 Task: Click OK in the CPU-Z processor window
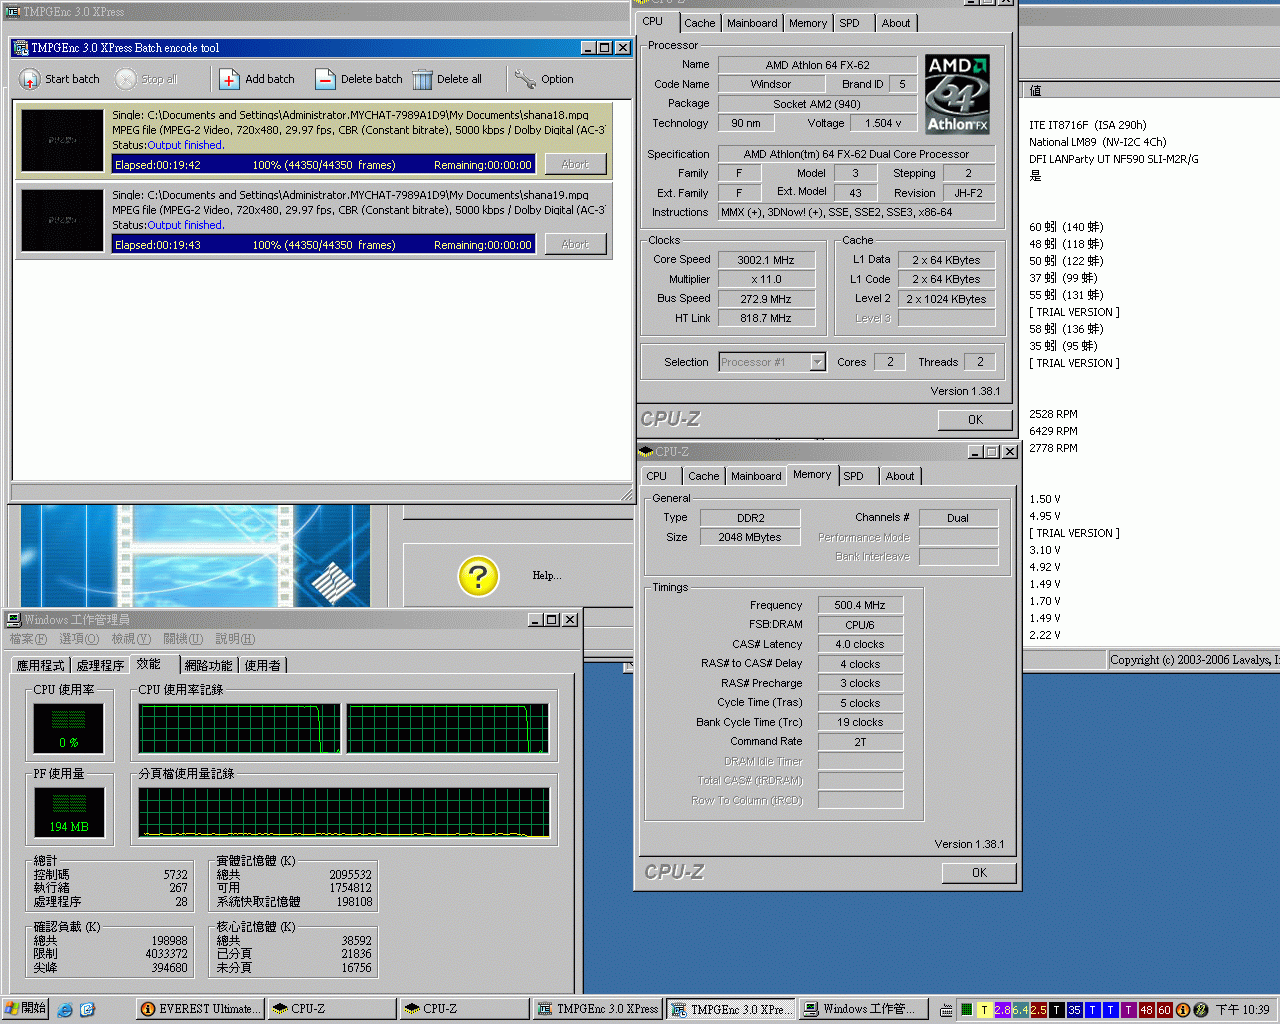point(975,420)
